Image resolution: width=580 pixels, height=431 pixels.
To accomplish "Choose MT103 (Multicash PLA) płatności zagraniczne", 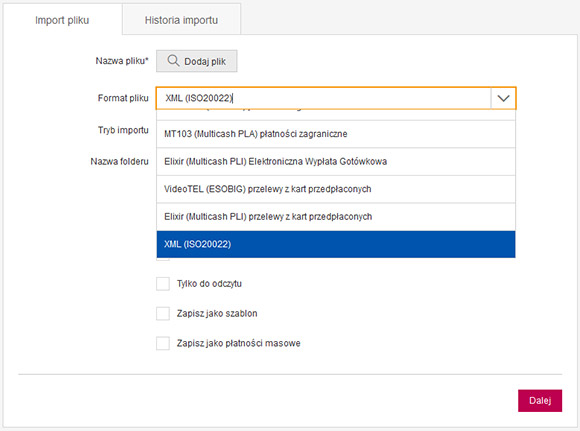I will [x=336, y=134].
